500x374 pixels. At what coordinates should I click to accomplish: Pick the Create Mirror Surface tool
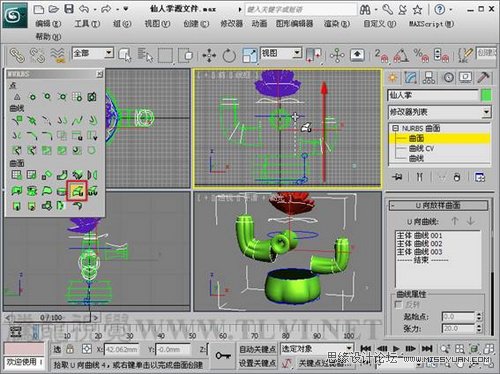click(92, 175)
